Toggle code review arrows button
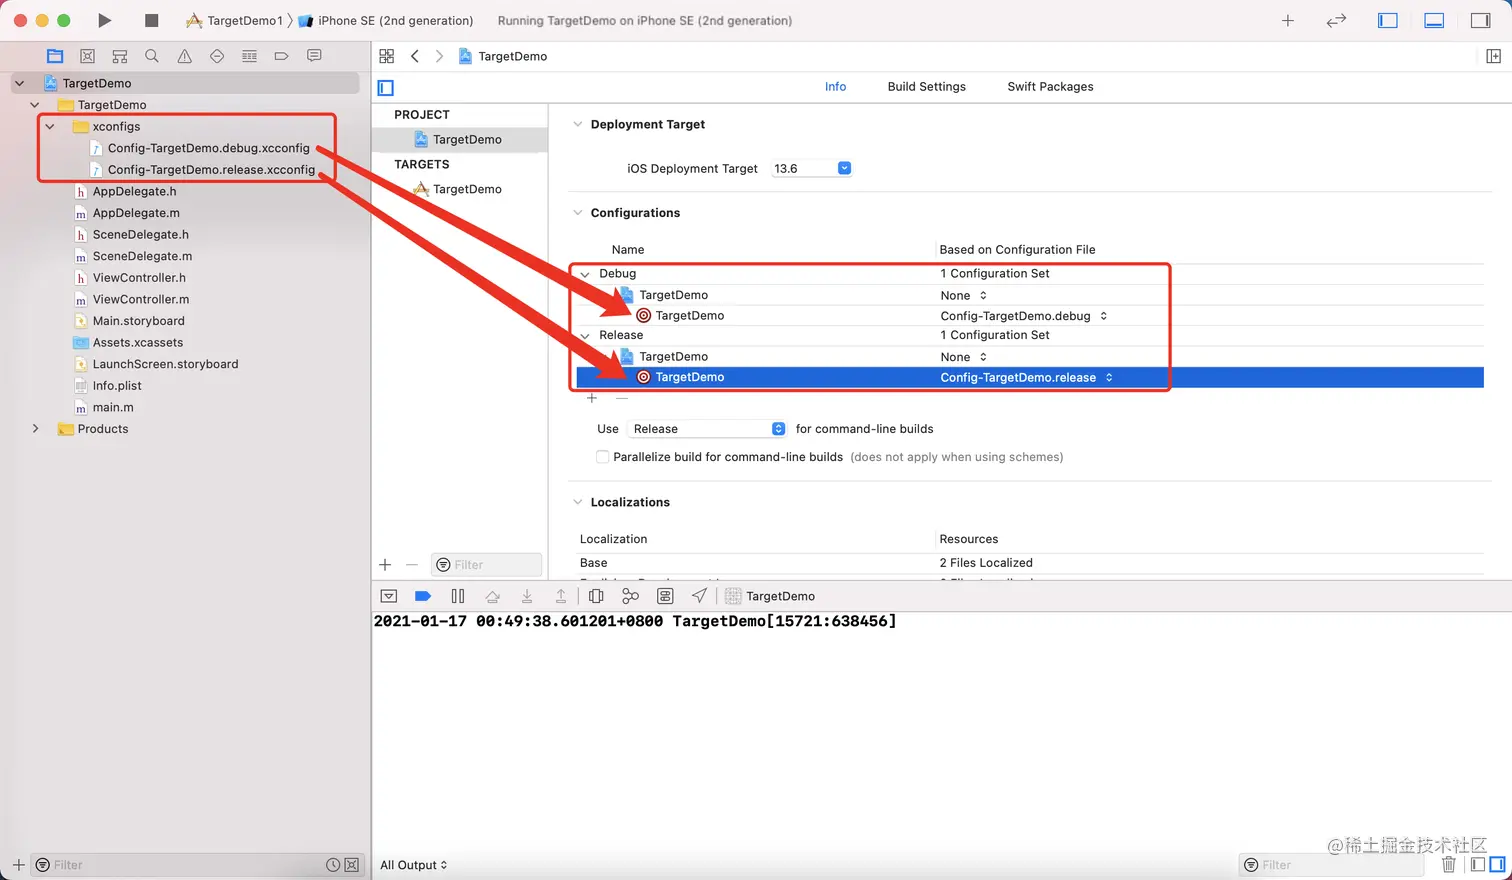1512x880 pixels. point(1336,20)
